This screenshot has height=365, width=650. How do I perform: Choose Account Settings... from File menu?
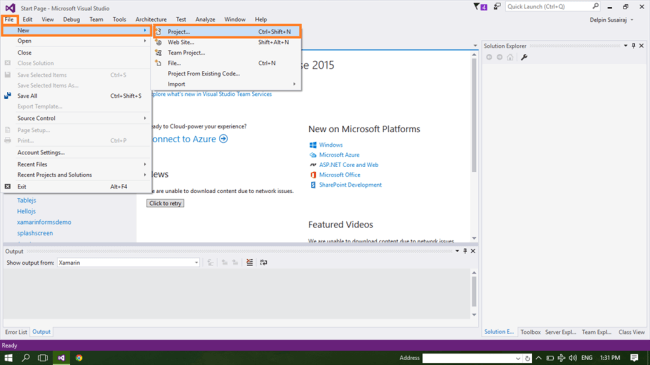(76, 153)
